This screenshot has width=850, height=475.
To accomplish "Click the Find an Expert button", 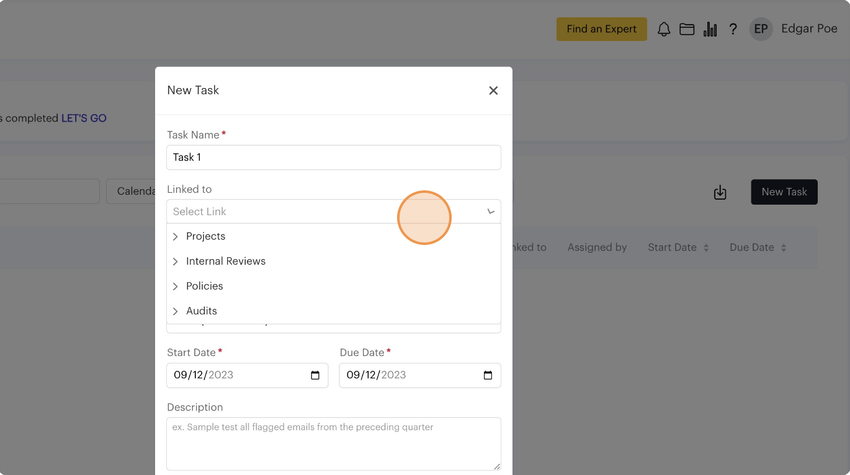I will coord(601,29).
